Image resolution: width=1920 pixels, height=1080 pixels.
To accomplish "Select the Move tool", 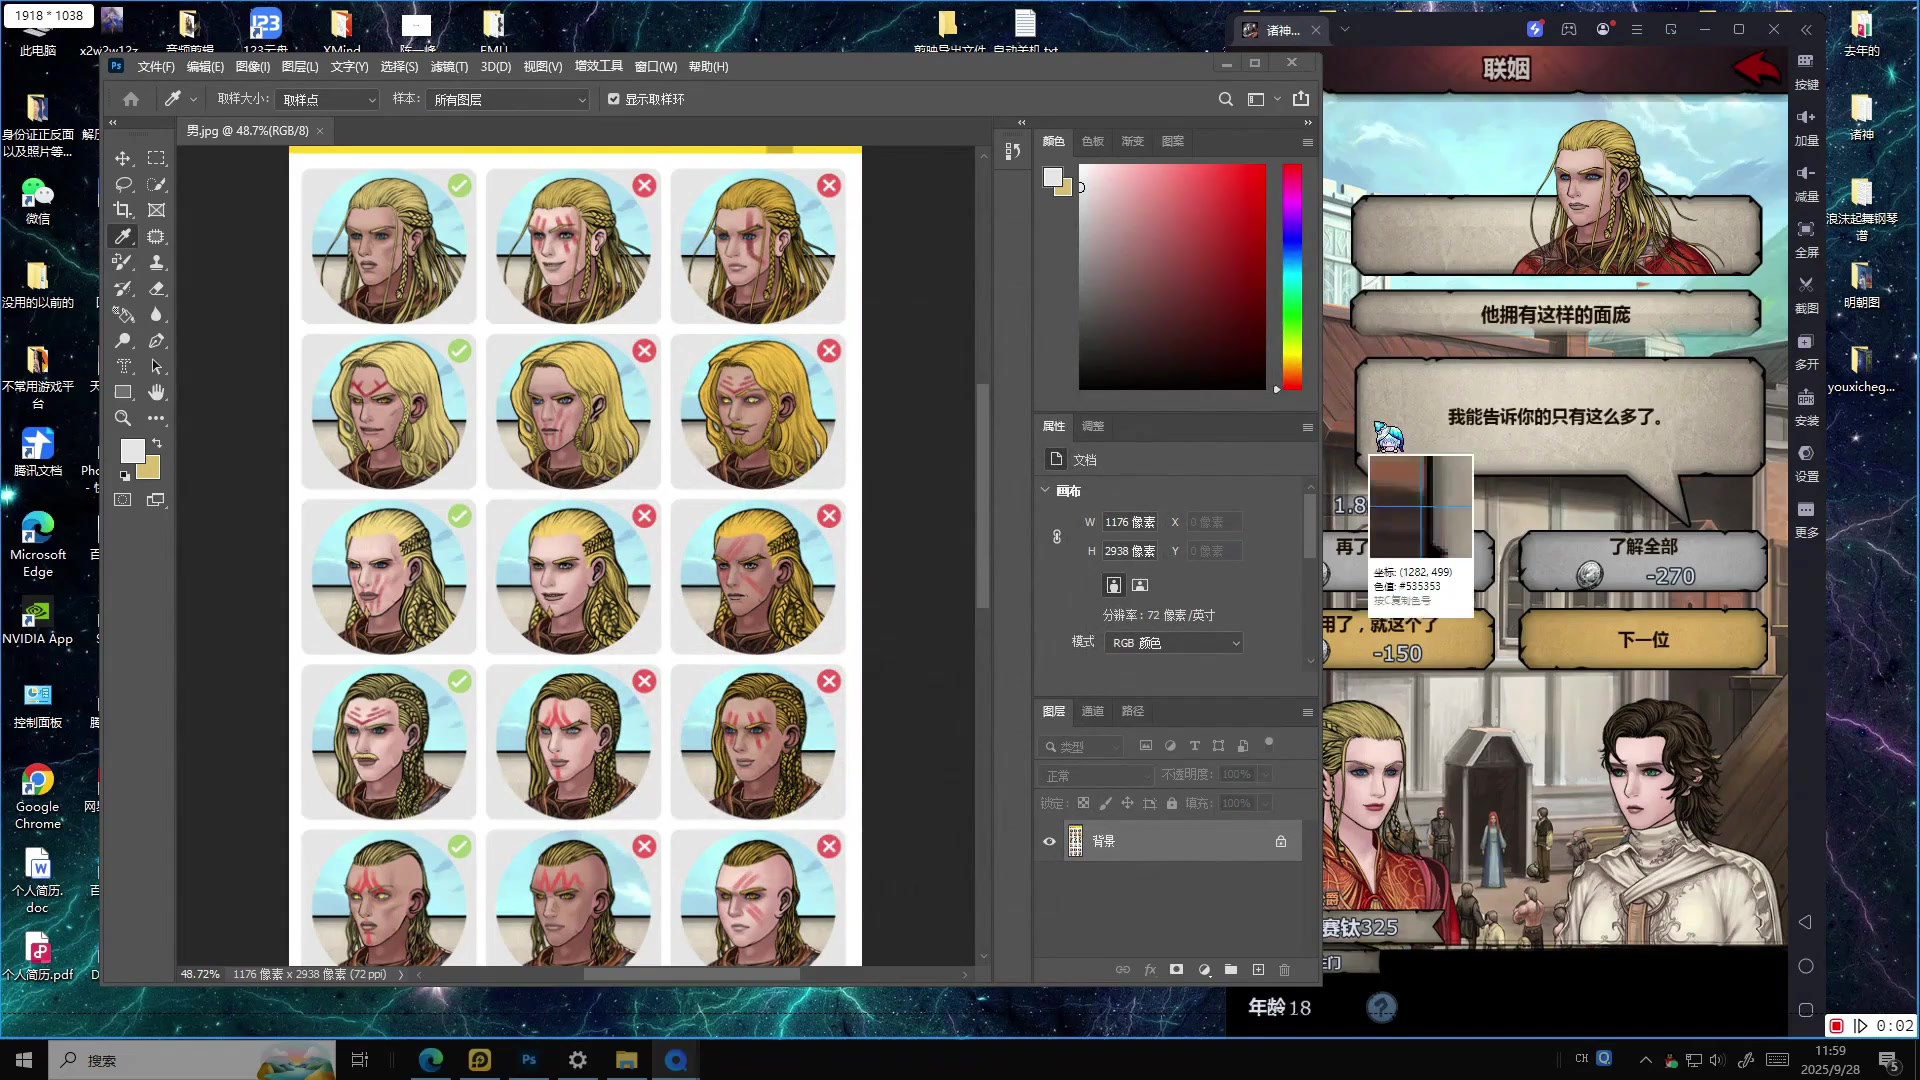I will [123, 158].
